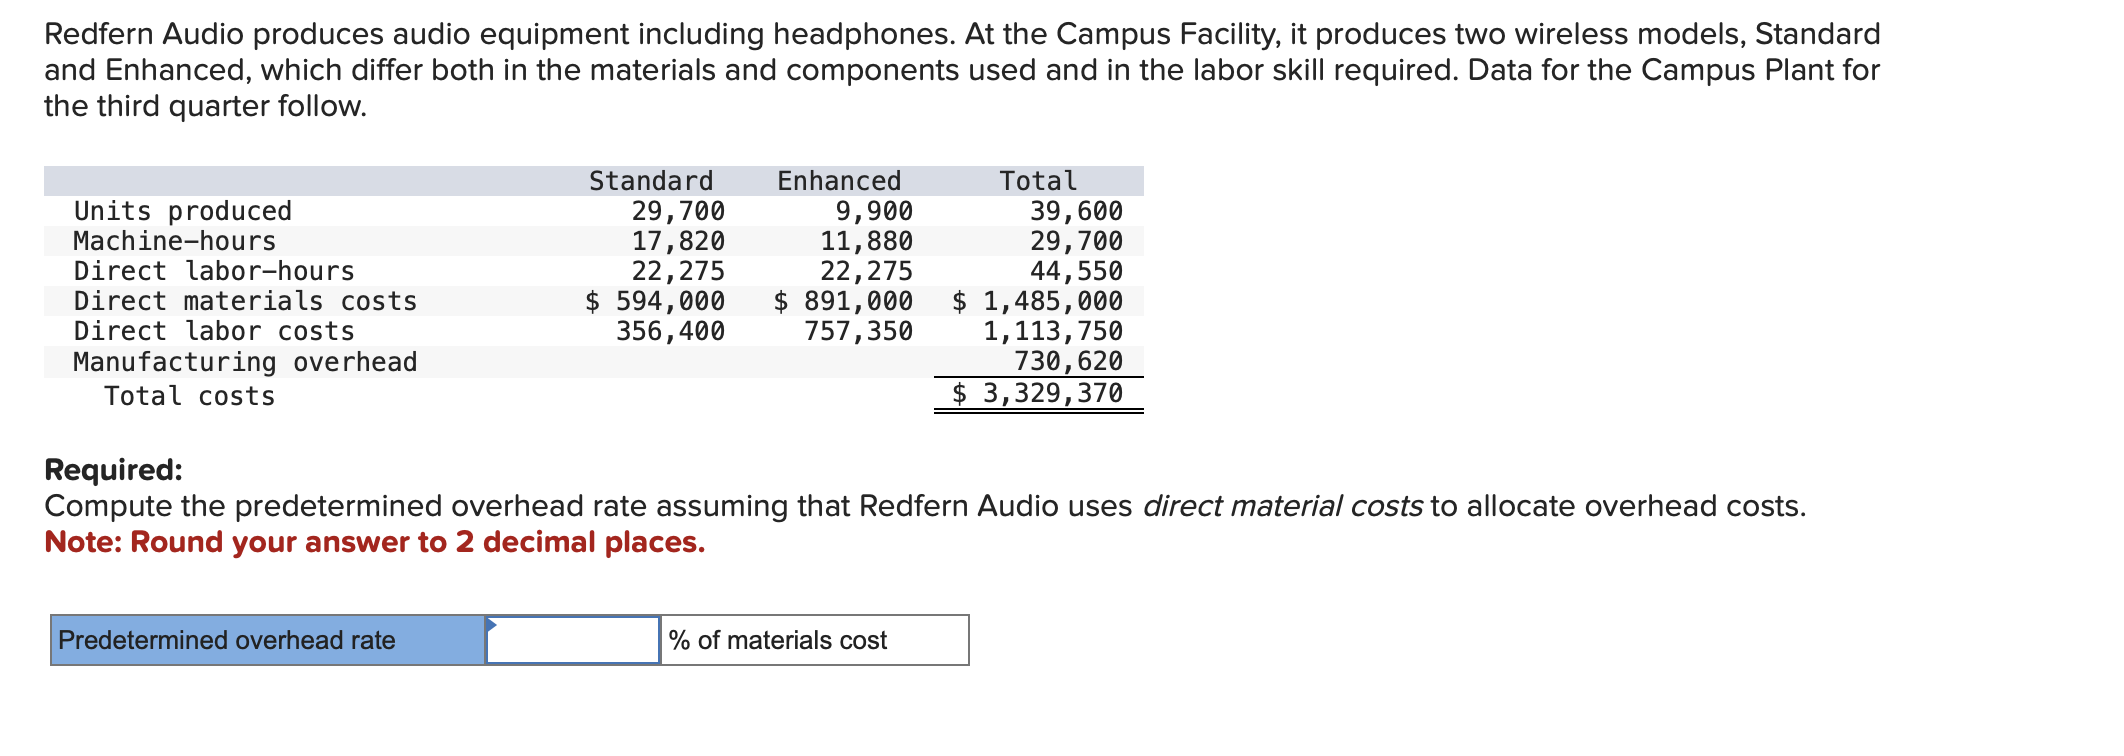This screenshot has width=2124, height=756.
Task: Click the '% of materials cost' cell
Action: (x=815, y=640)
